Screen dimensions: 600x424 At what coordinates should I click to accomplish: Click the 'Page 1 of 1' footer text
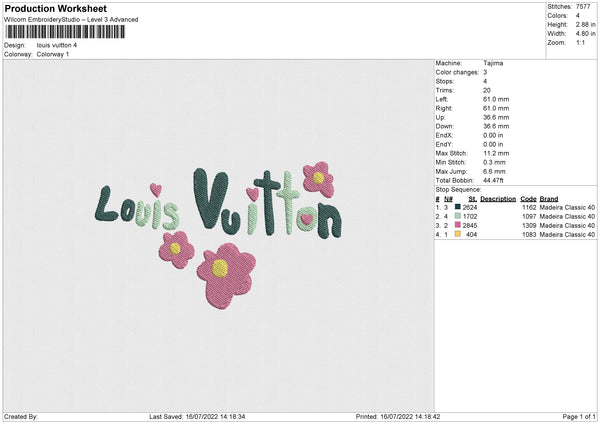coord(579,417)
